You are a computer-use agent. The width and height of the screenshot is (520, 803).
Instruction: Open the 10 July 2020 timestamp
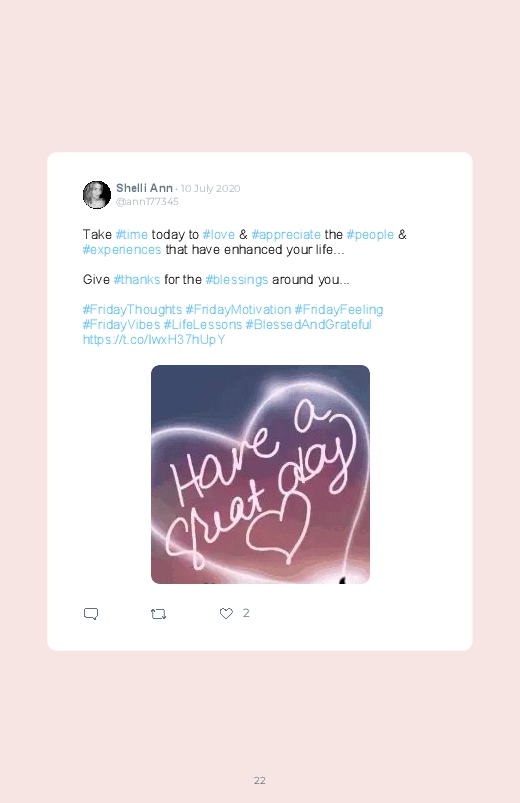(210, 188)
